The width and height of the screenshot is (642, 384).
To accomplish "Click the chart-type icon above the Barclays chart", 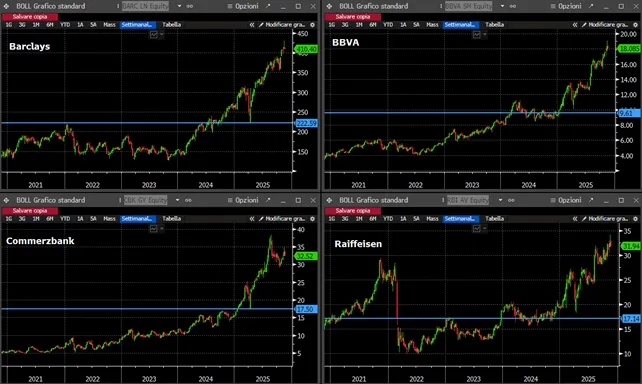I will pyautogui.click(x=154, y=35).
